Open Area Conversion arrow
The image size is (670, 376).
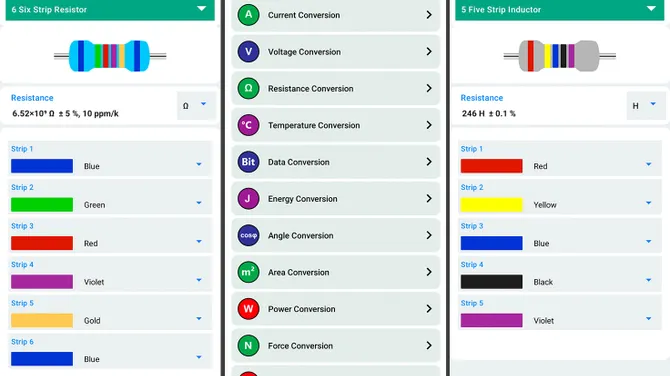(x=429, y=272)
